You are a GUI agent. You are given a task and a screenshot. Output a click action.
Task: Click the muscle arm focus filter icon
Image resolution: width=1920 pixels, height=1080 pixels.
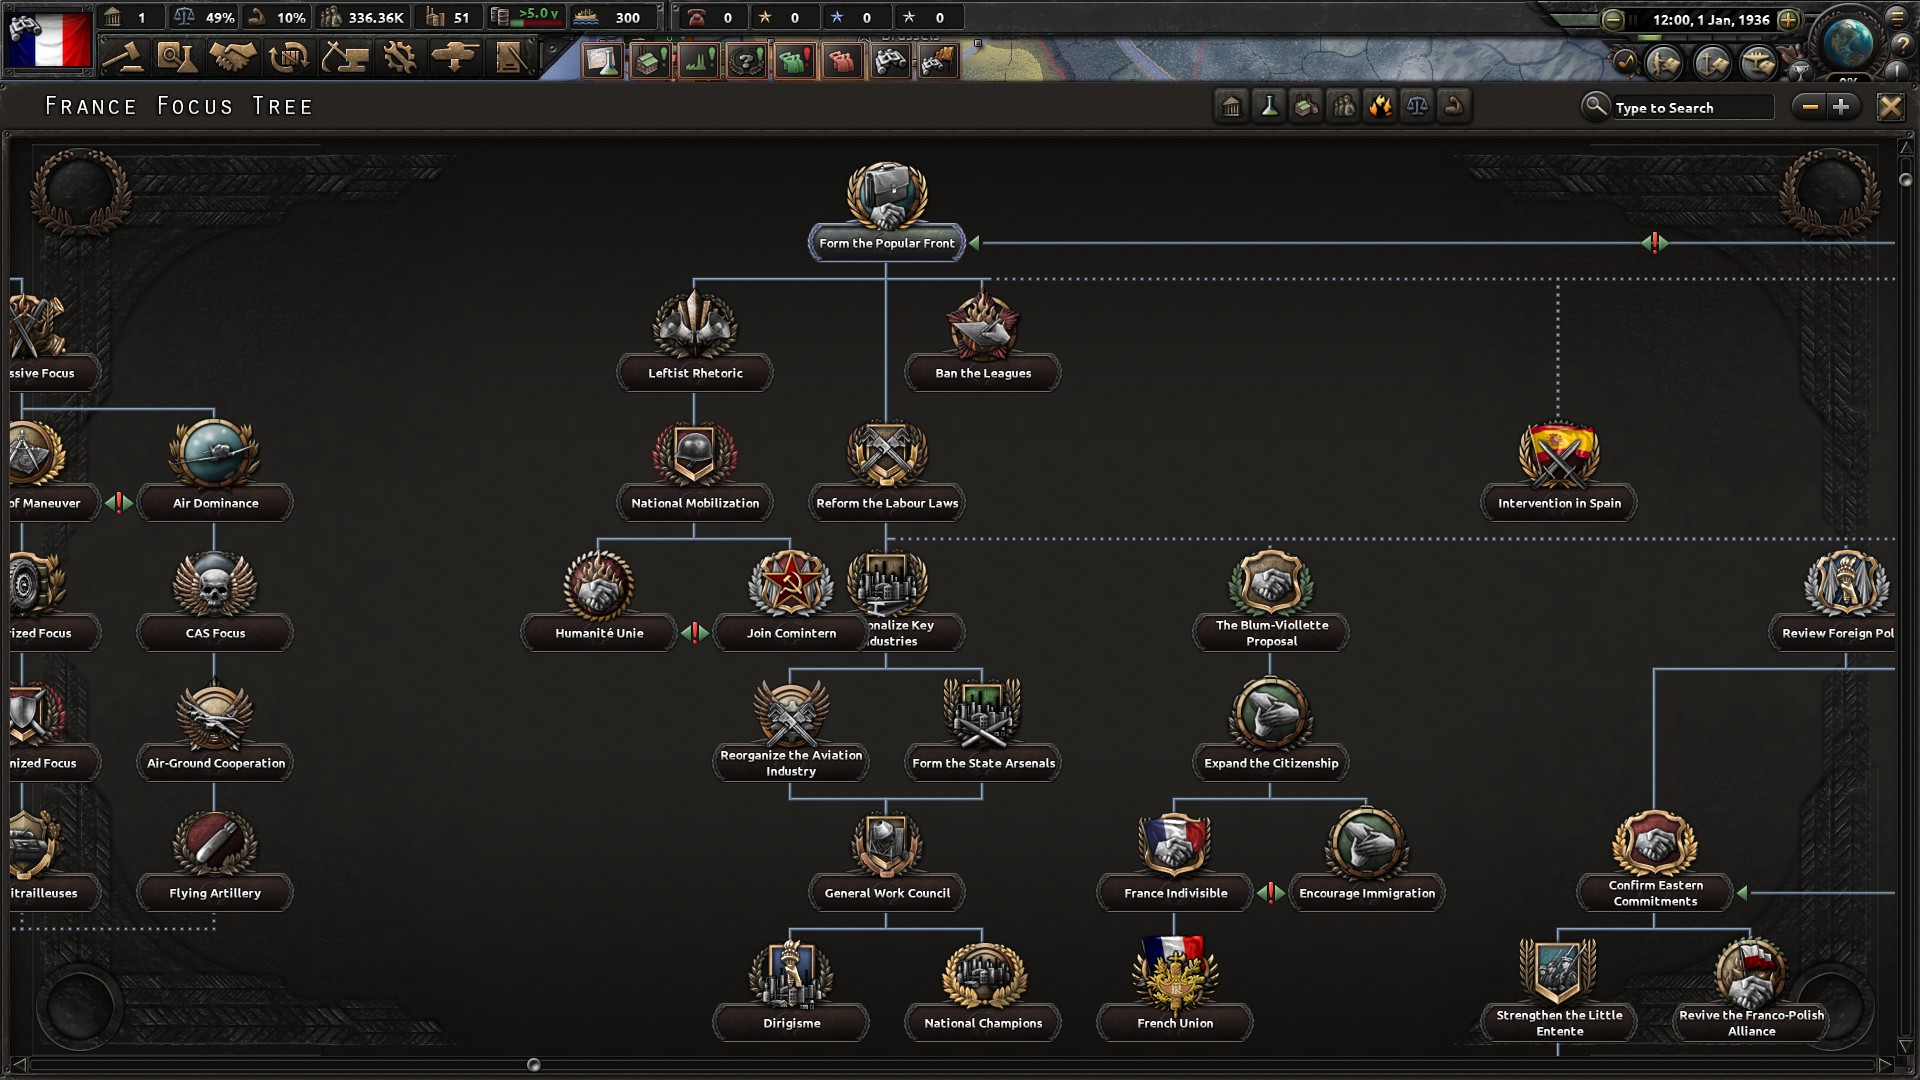pyautogui.click(x=1455, y=106)
